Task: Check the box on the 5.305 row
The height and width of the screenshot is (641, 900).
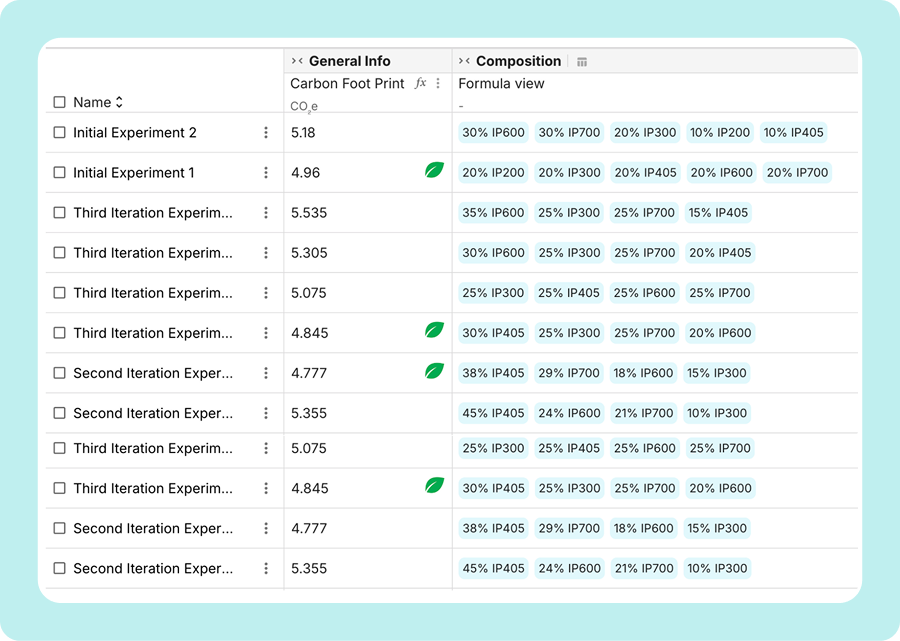Action: click(59, 253)
